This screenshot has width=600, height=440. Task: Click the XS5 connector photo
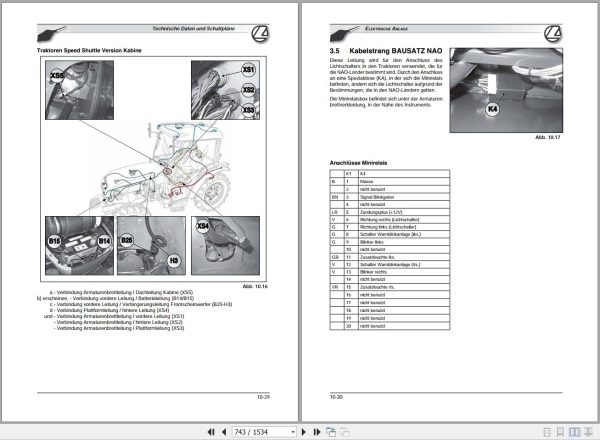click(80, 90)
